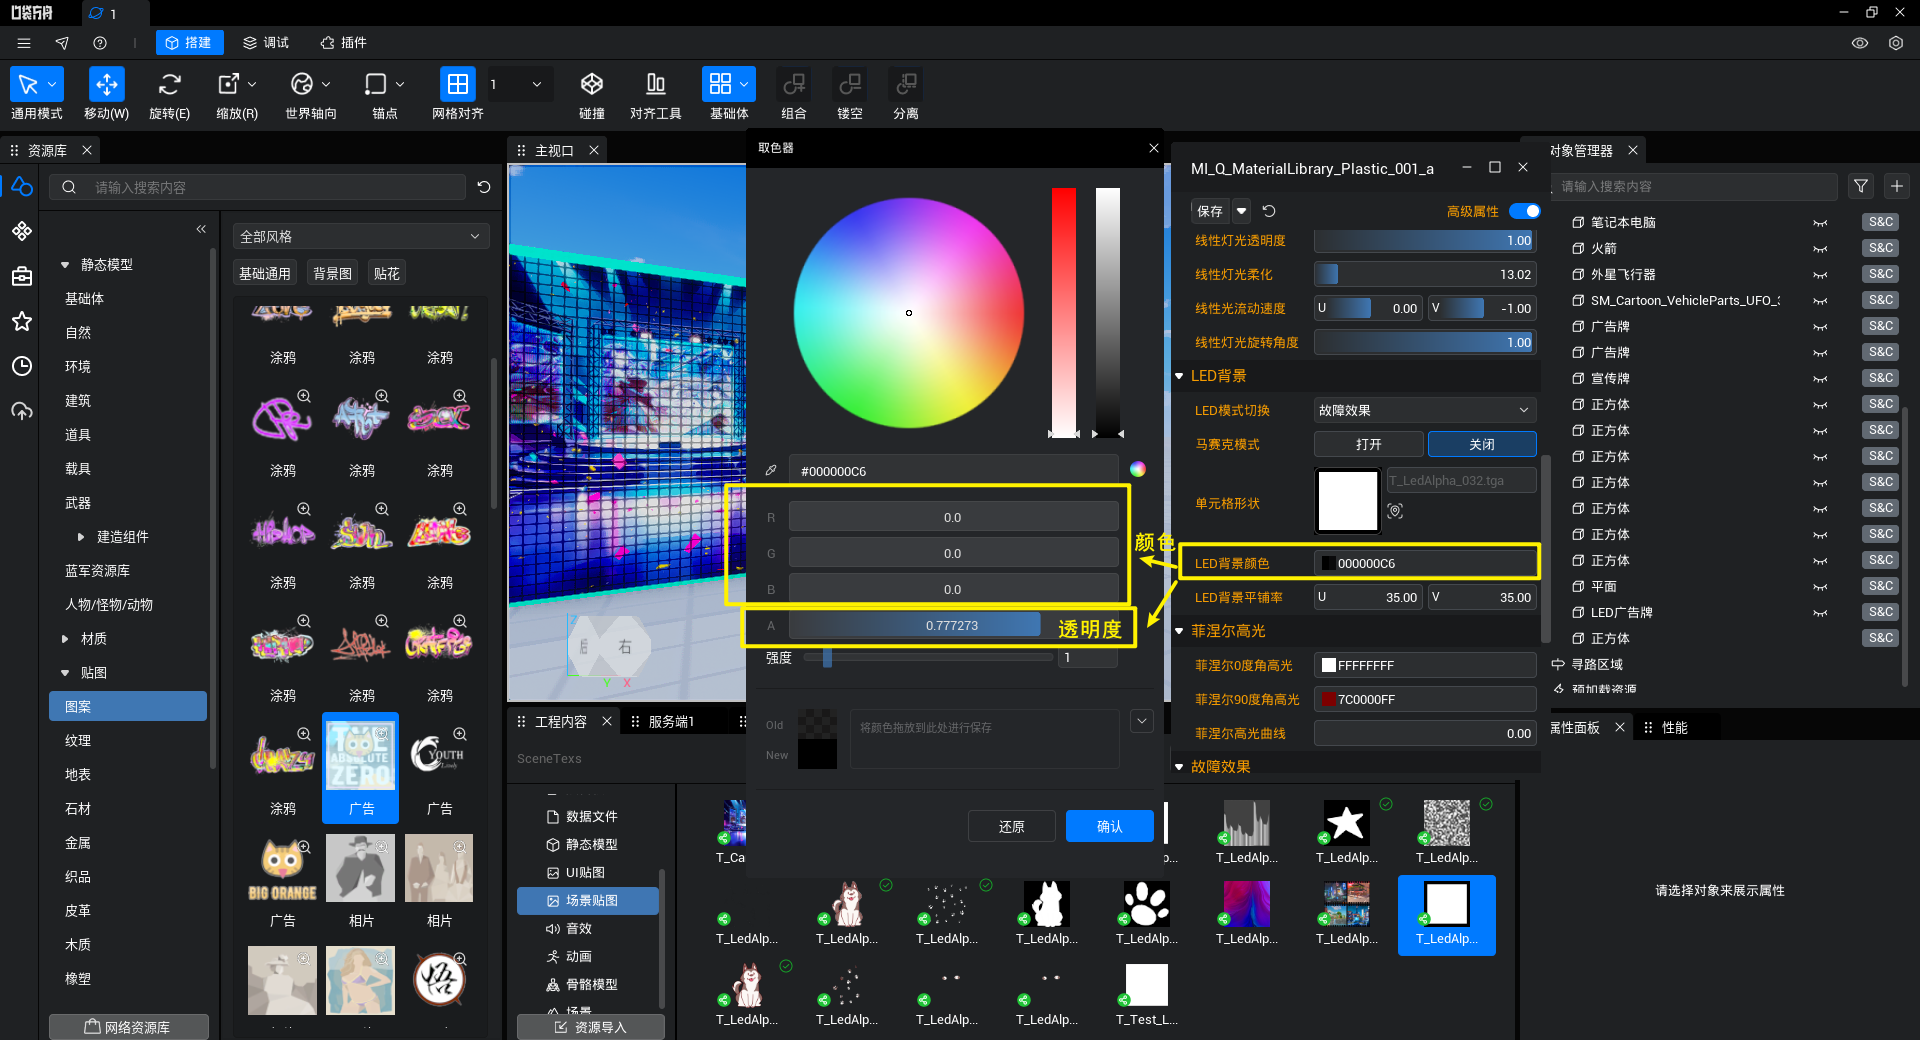Refresh the resource library search
Screen dimensions: 1920x1040
pyautogui.click(x=484, y=187)
